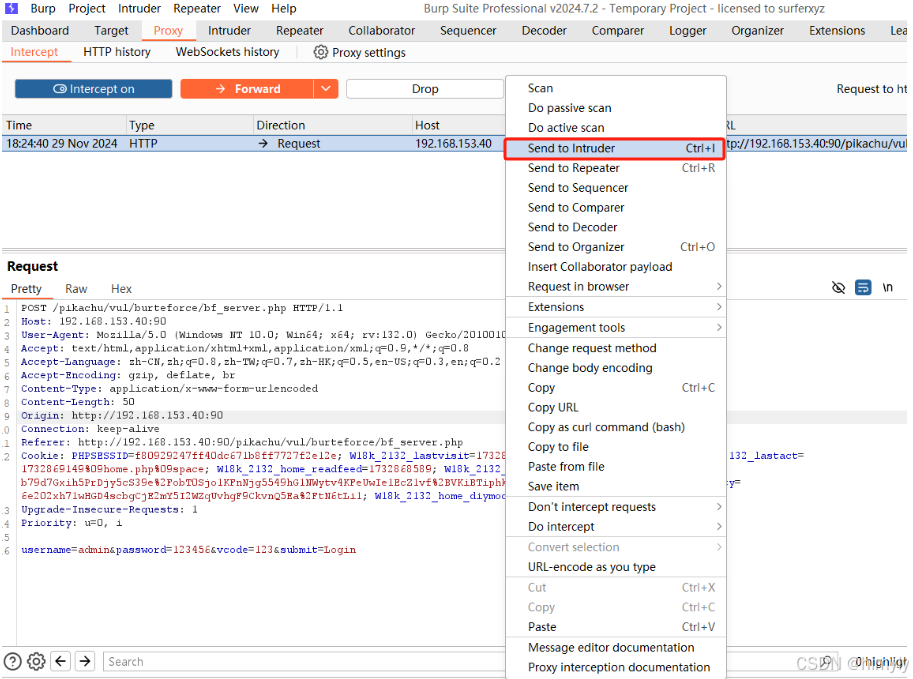Click Change request method

pos(615,348)
